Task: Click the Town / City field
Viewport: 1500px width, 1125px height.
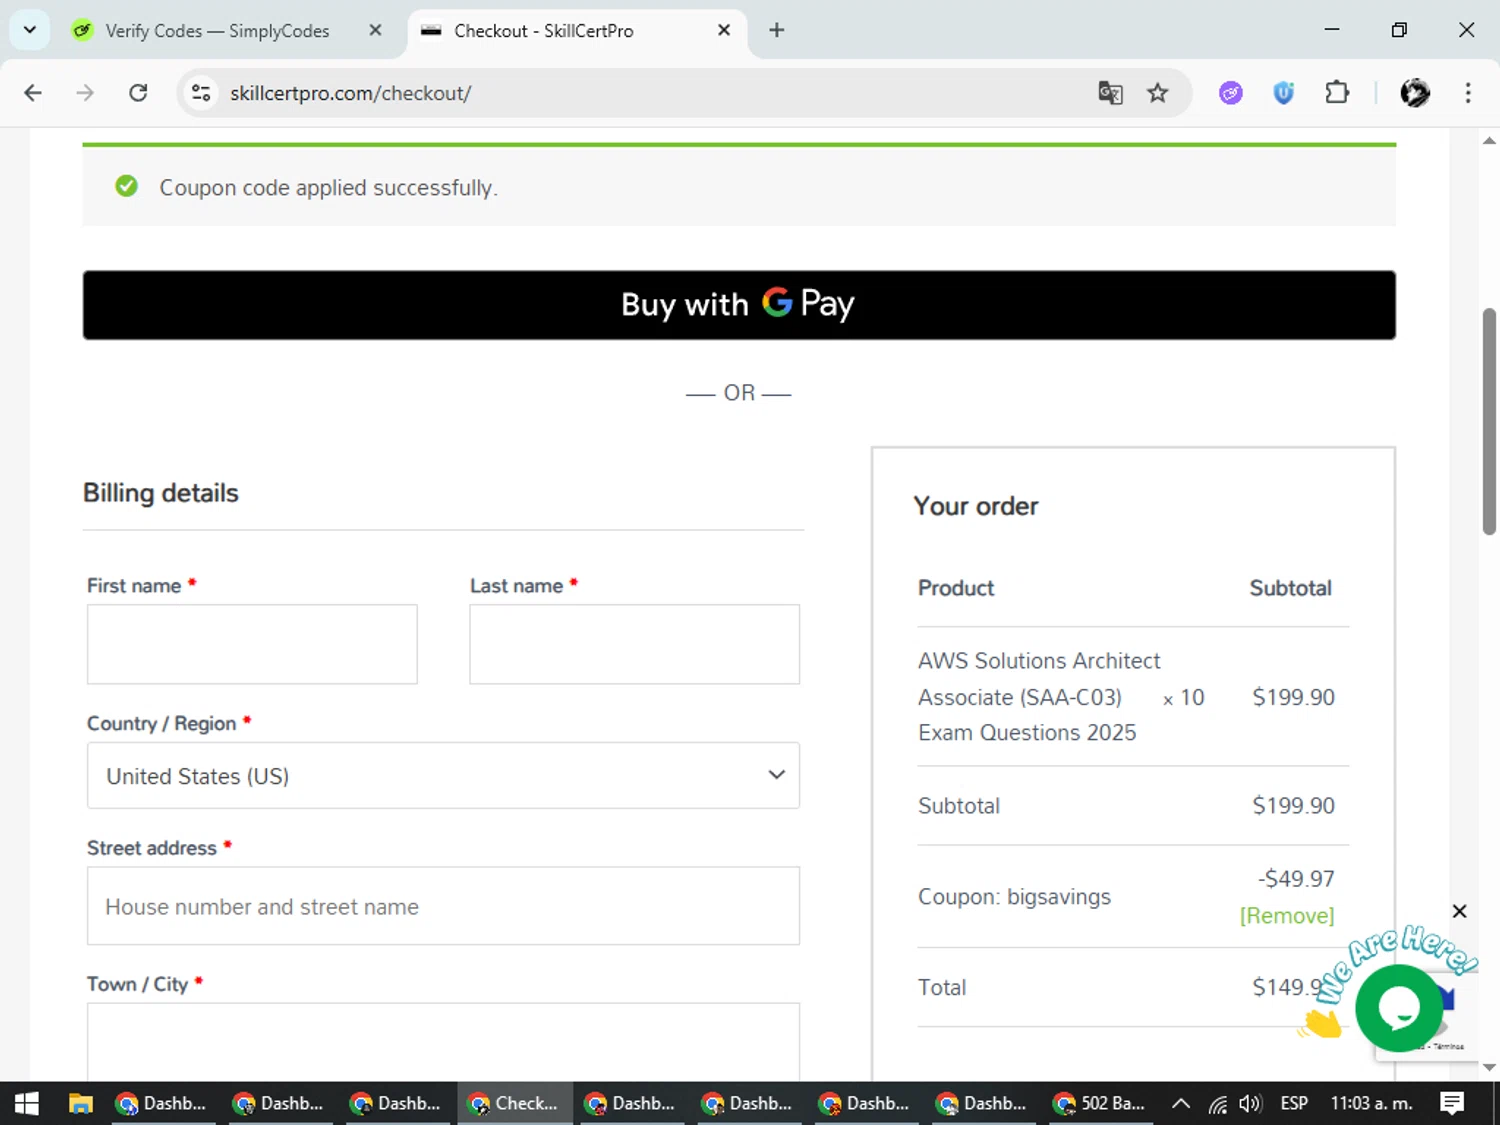Action: [443, 1040]
